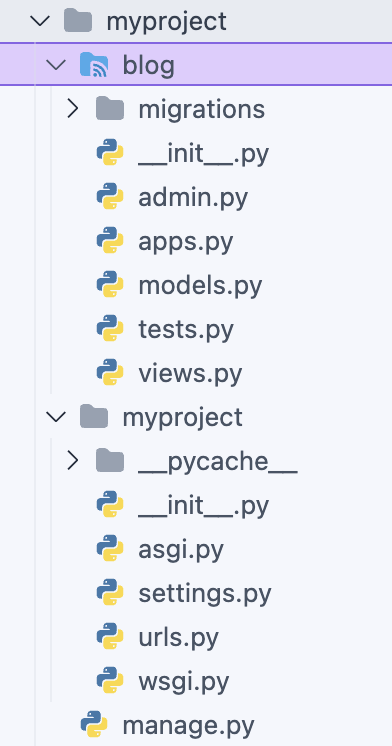Click the root myproject folder icon
Viewport: 392px width, 746px height.
tap(78, 21)
